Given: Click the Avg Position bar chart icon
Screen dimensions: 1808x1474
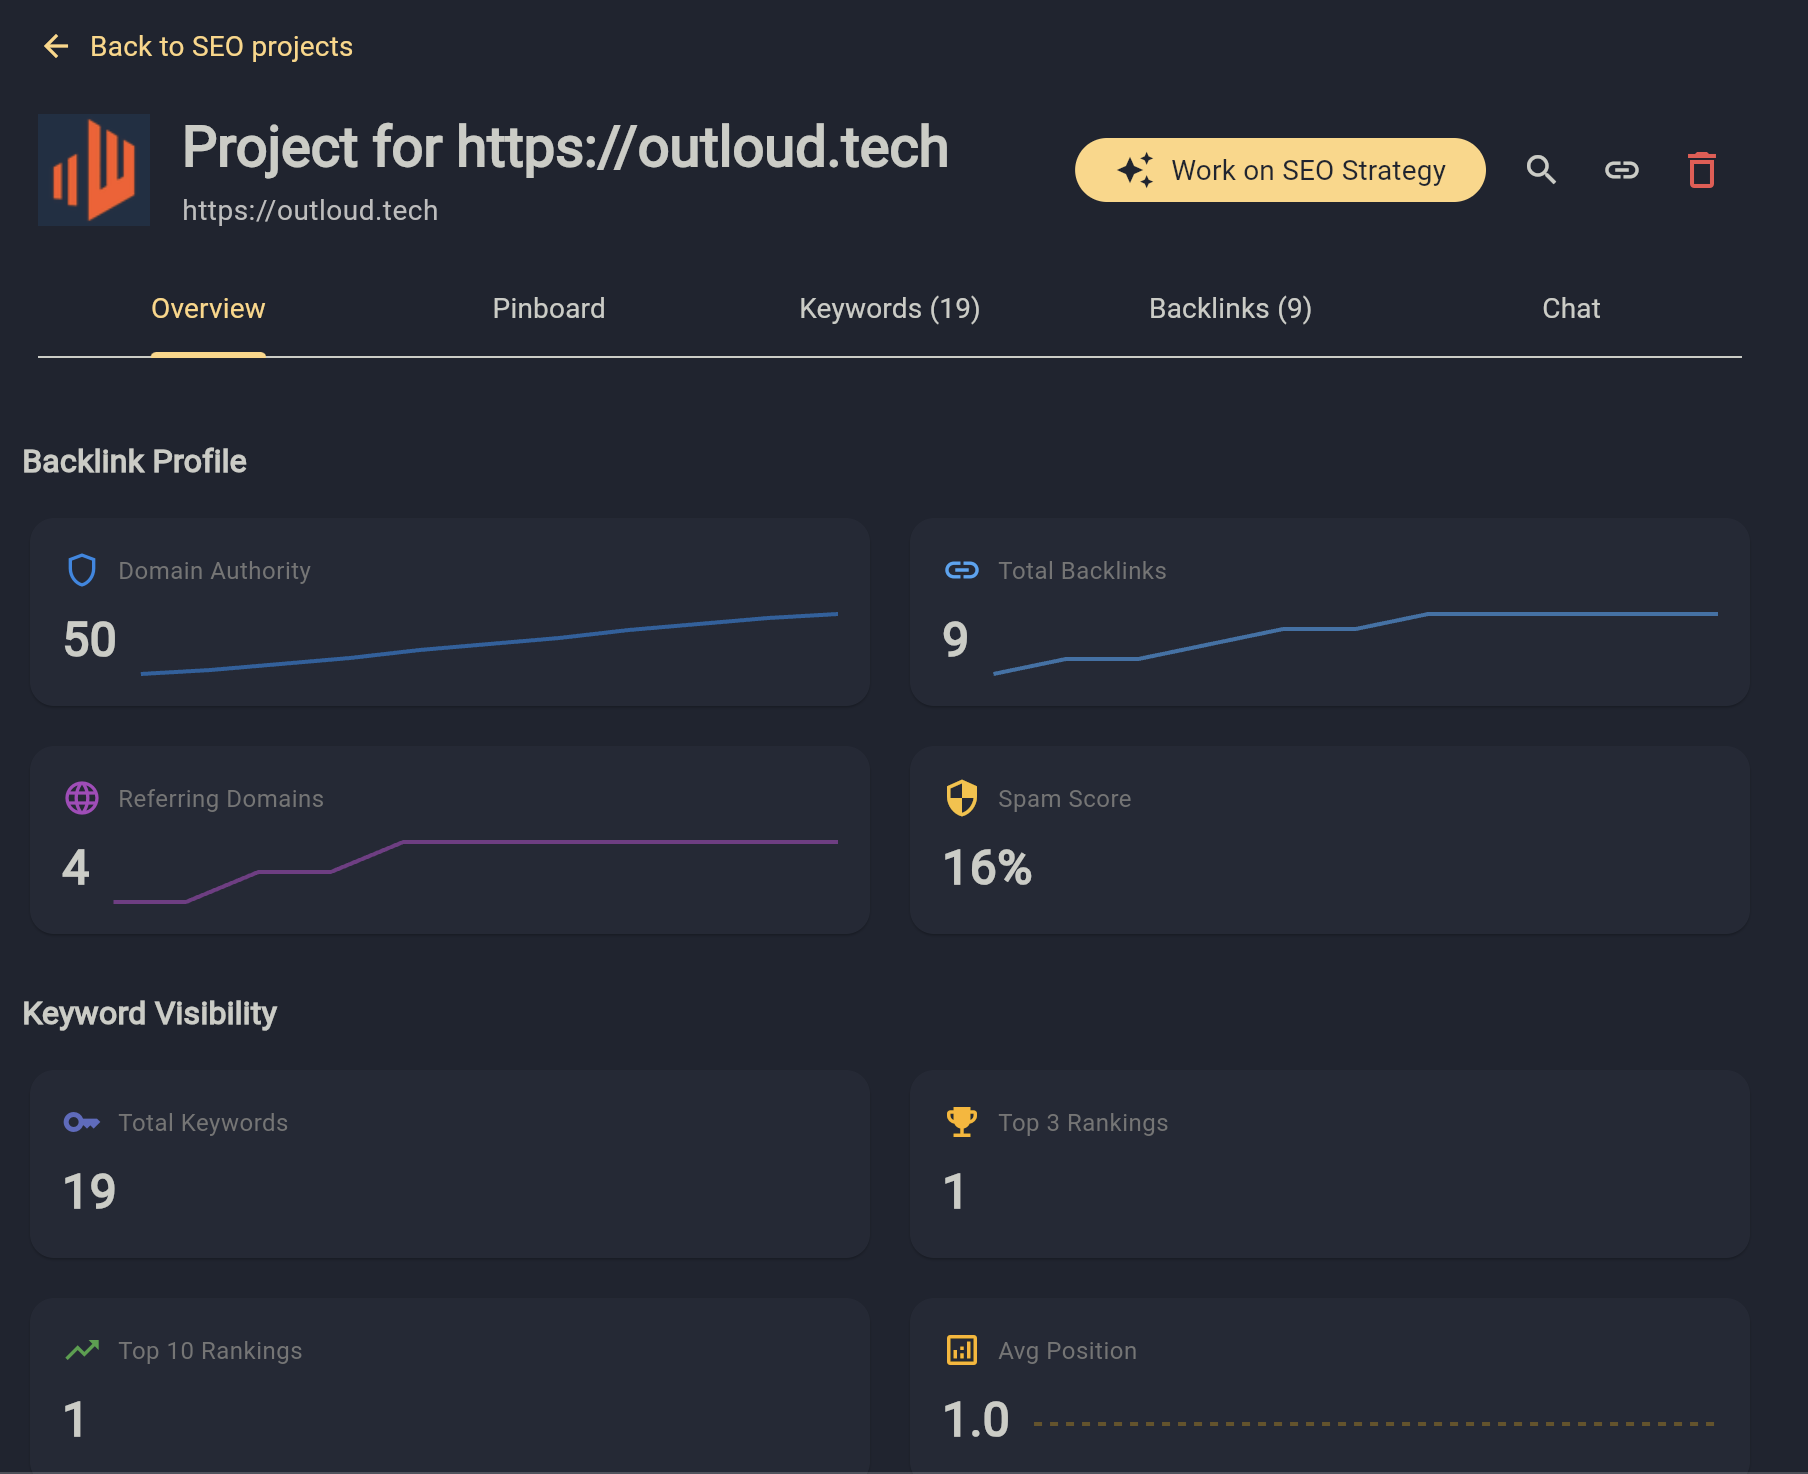Looking at the screenshot, I should point(961,1350).
